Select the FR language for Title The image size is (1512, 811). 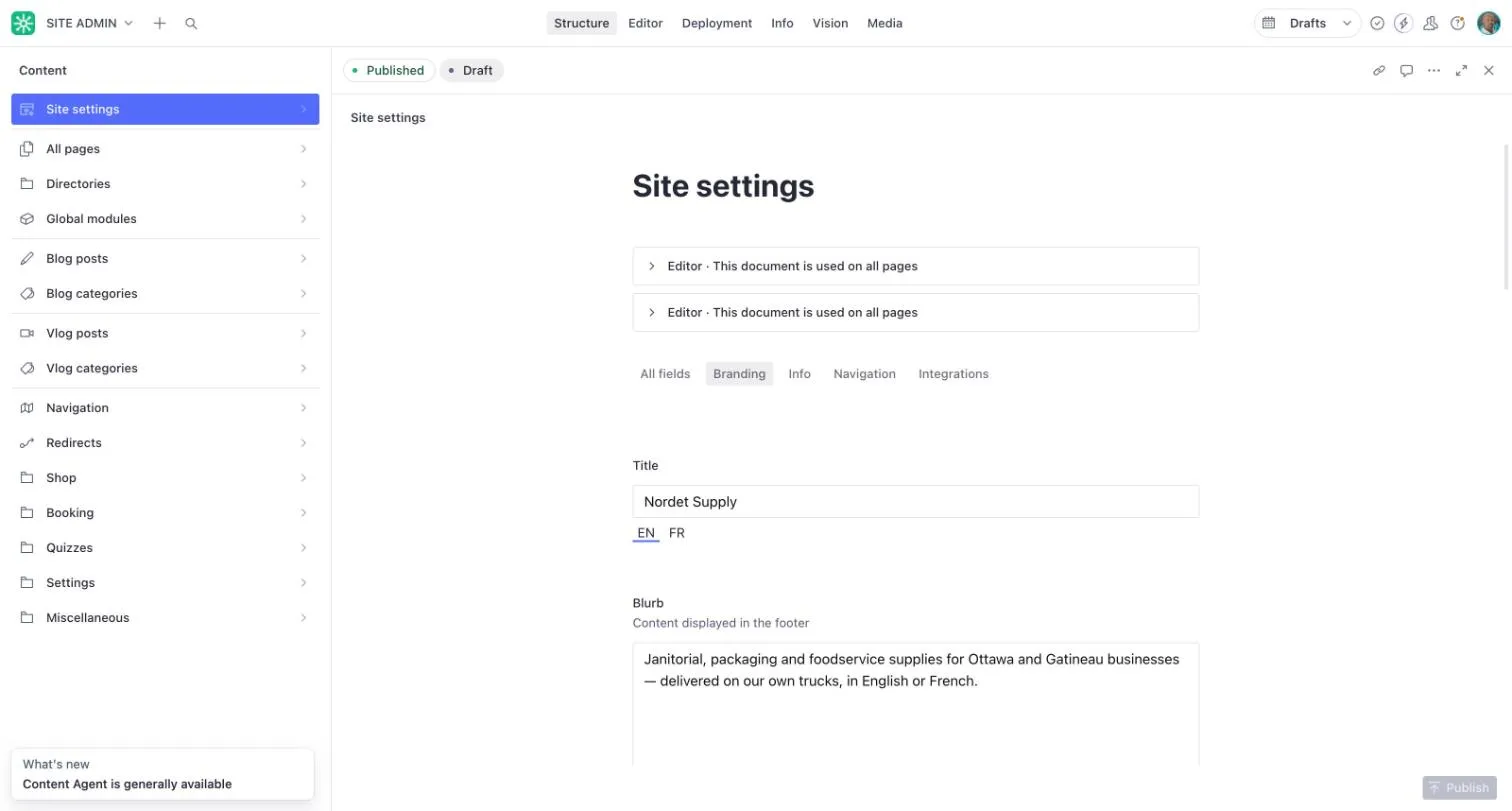tap(677, 533)
